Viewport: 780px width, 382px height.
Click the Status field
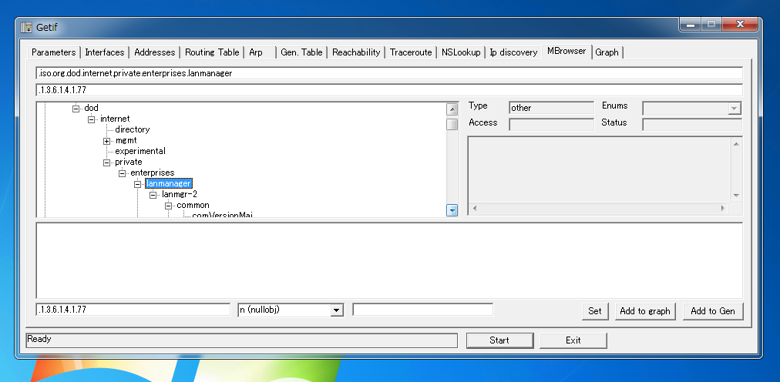[x=692, y=124]
